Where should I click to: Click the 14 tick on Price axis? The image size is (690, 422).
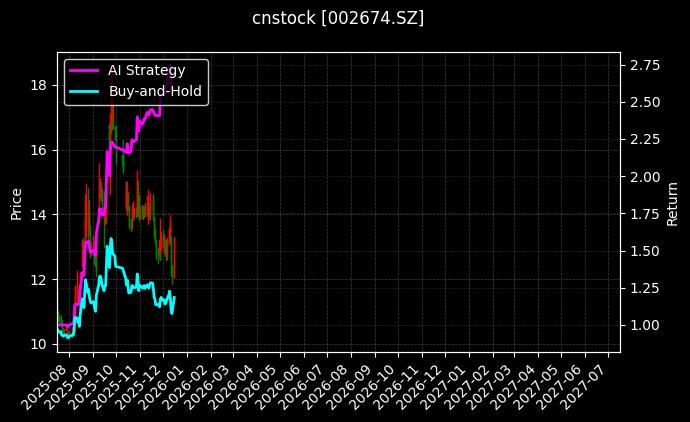pos(39,214)
